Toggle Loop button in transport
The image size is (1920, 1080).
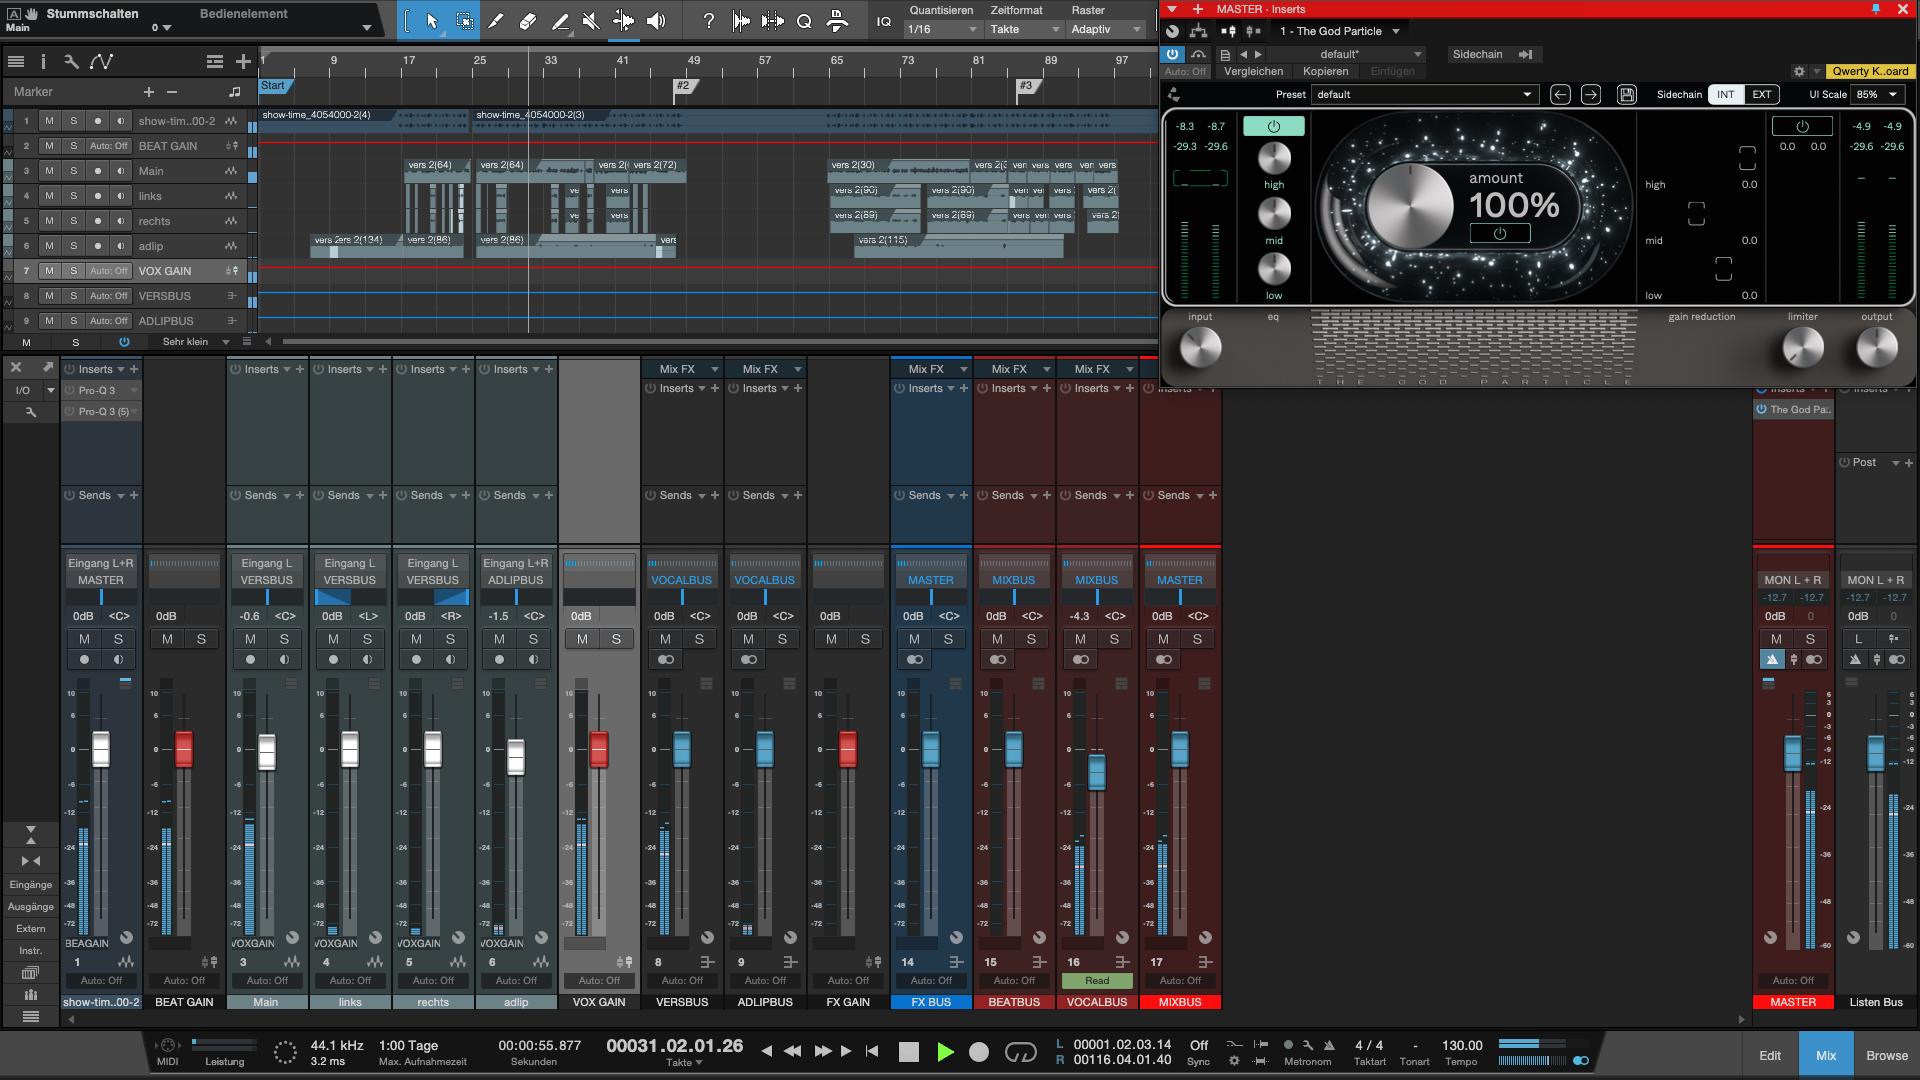click(x=1020, y=1052)
